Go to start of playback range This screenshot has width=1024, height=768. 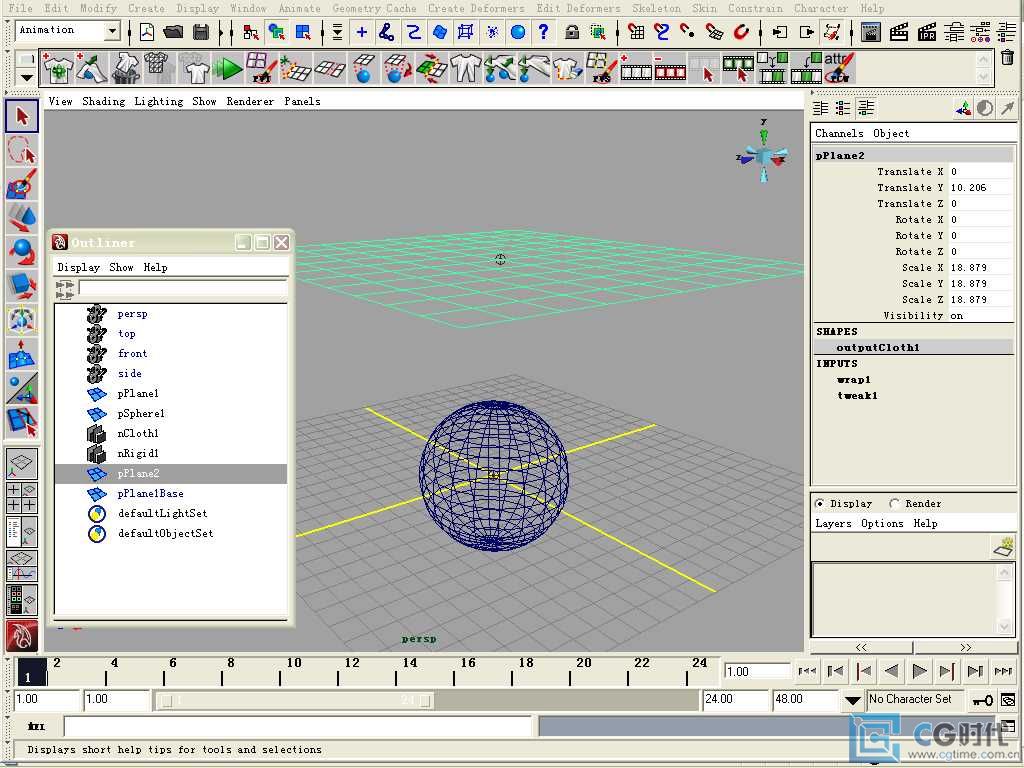click(x=807, y=671)
